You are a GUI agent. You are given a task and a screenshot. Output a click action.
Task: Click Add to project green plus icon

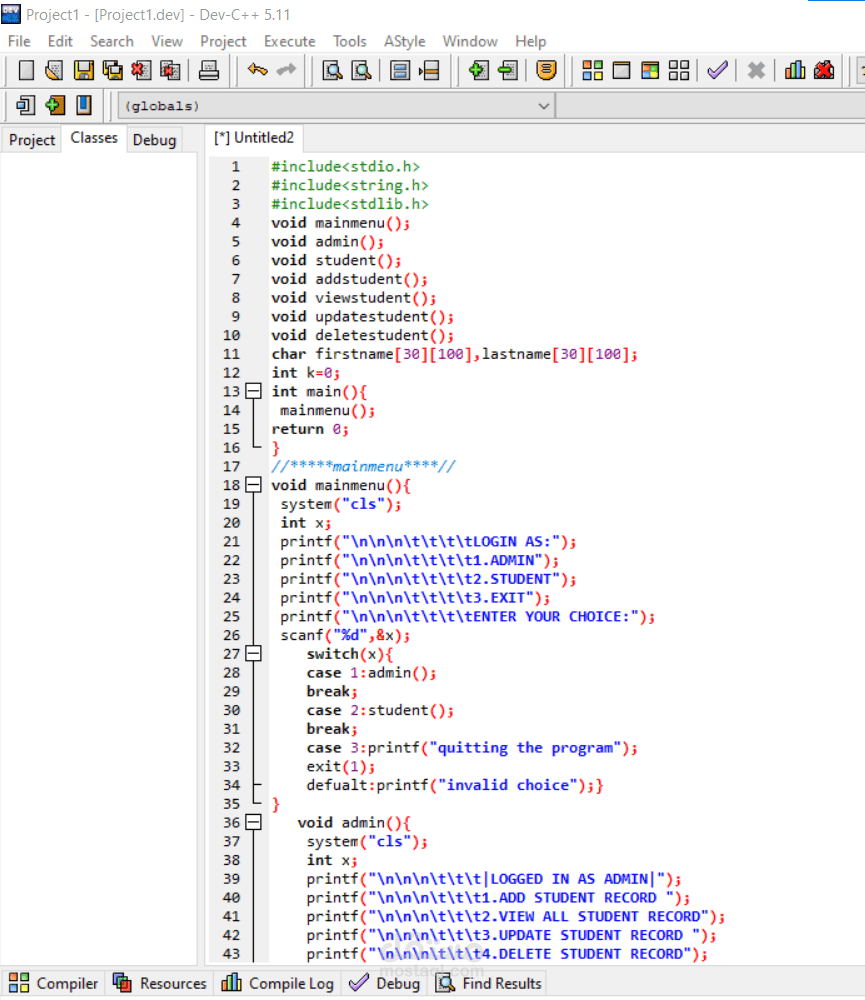[x=478, y=70]
